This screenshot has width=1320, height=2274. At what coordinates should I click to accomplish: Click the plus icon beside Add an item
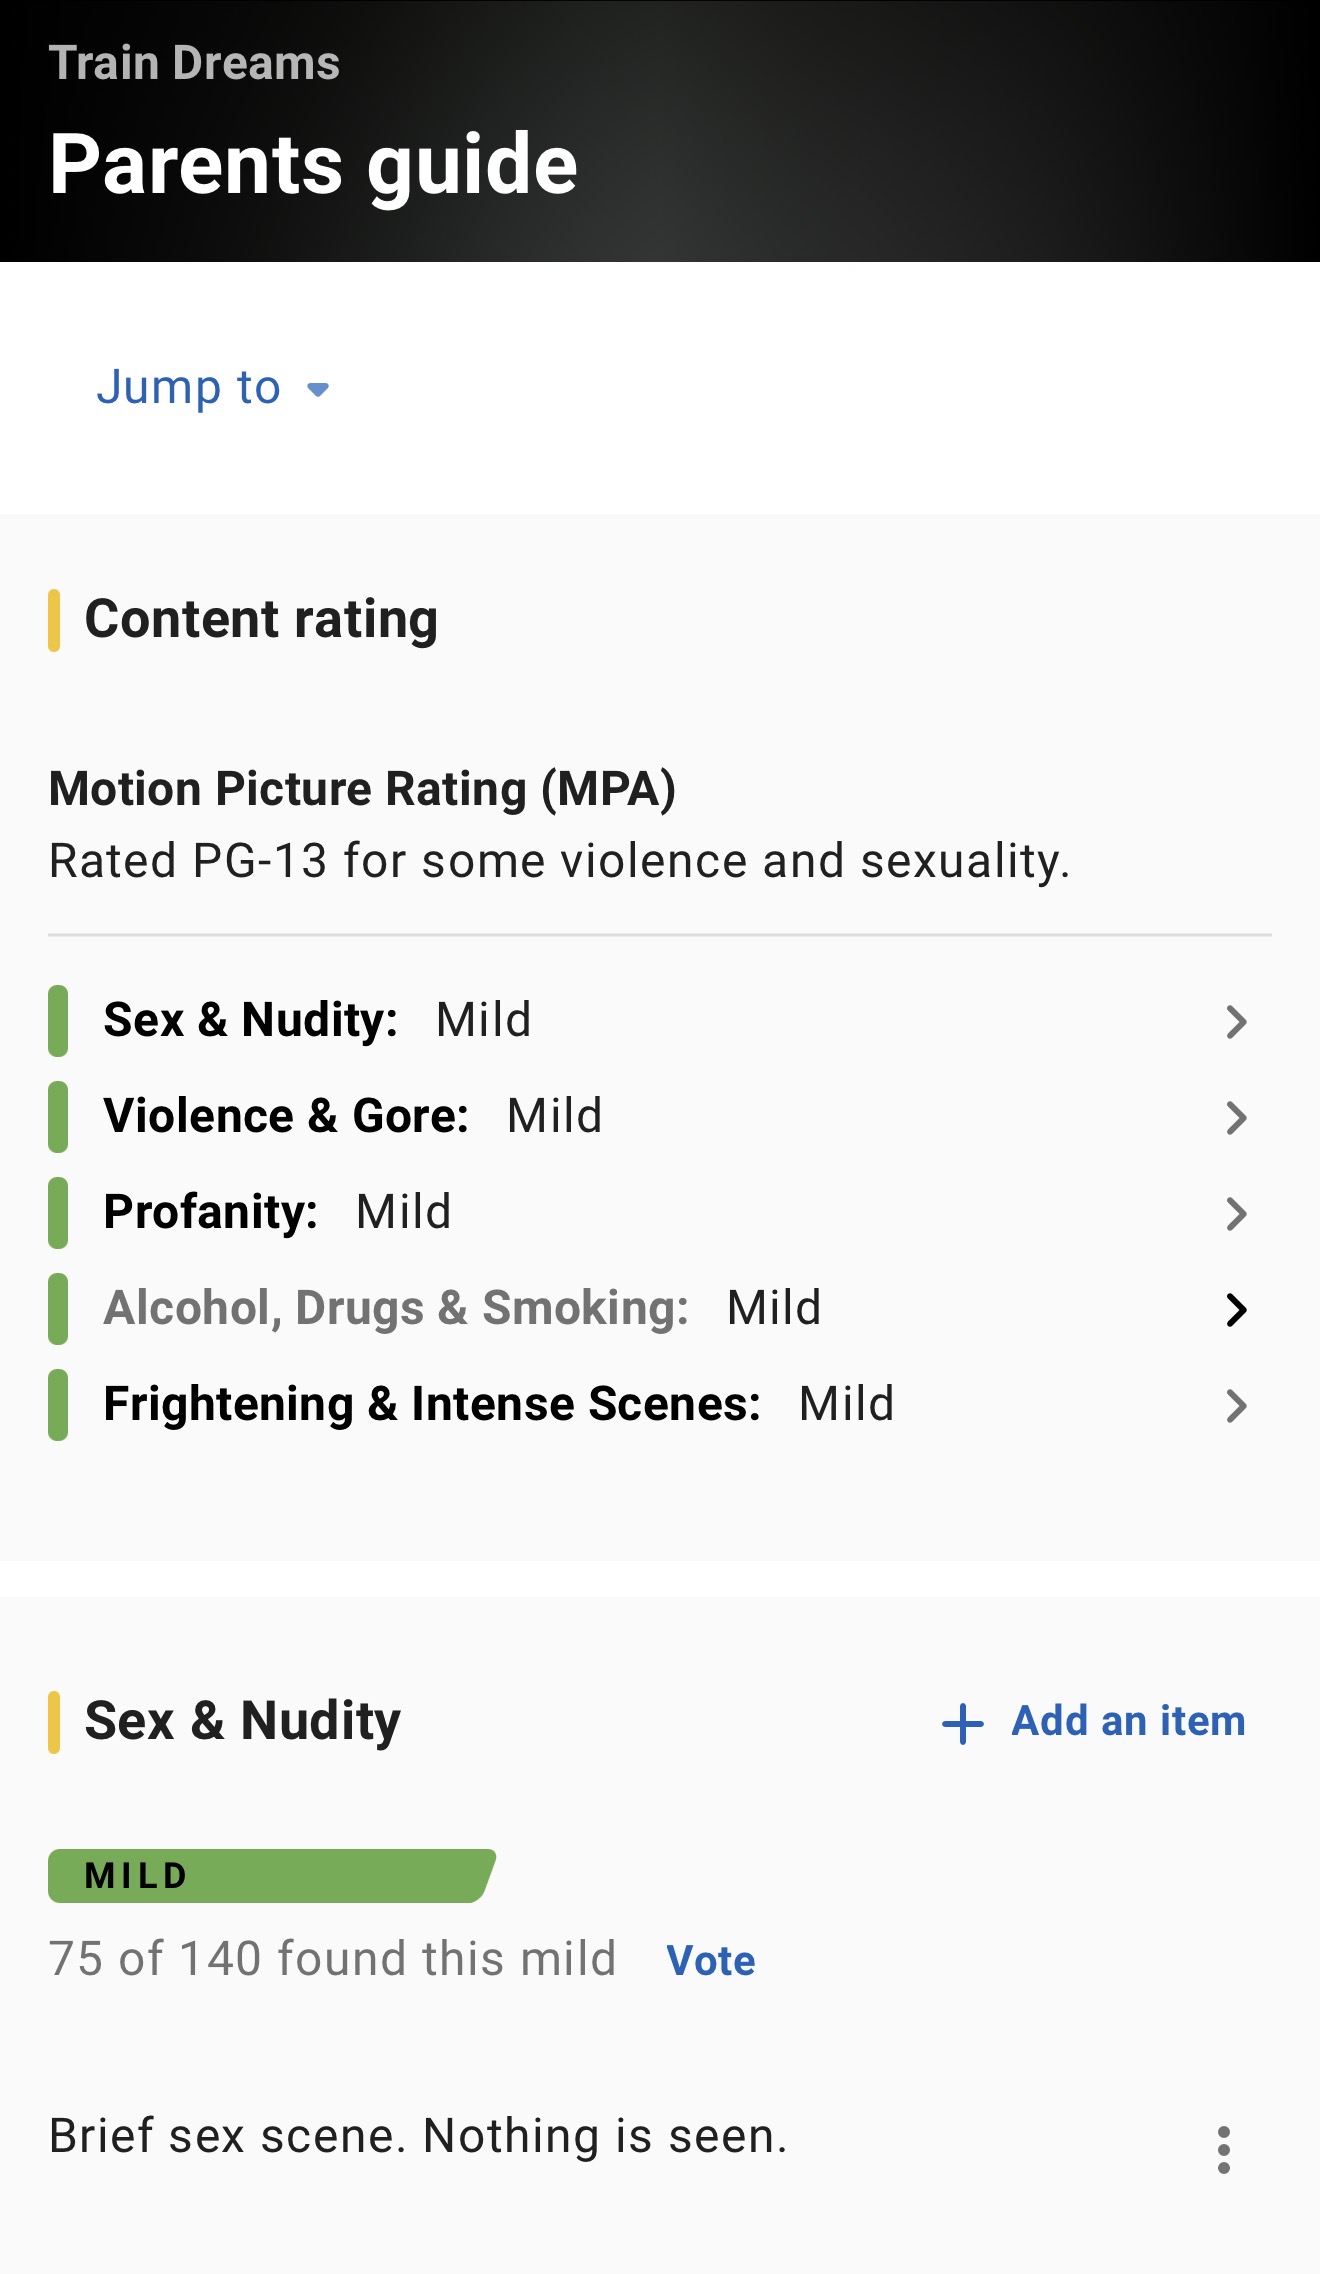[963, 1724]
